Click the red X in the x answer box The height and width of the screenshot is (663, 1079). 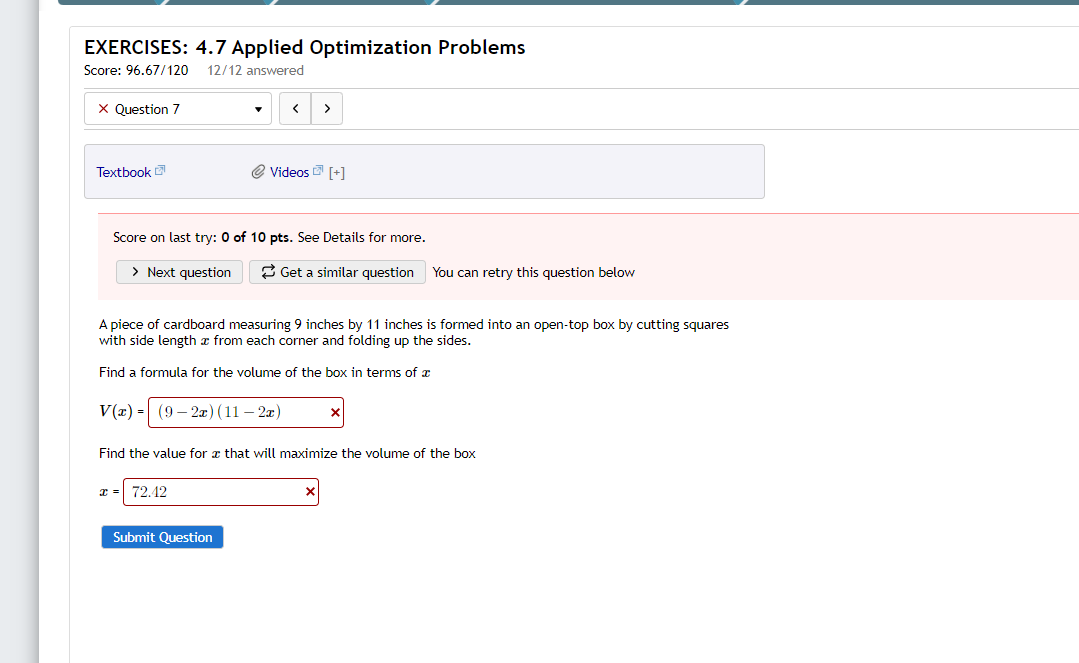(x=309, y=491)
